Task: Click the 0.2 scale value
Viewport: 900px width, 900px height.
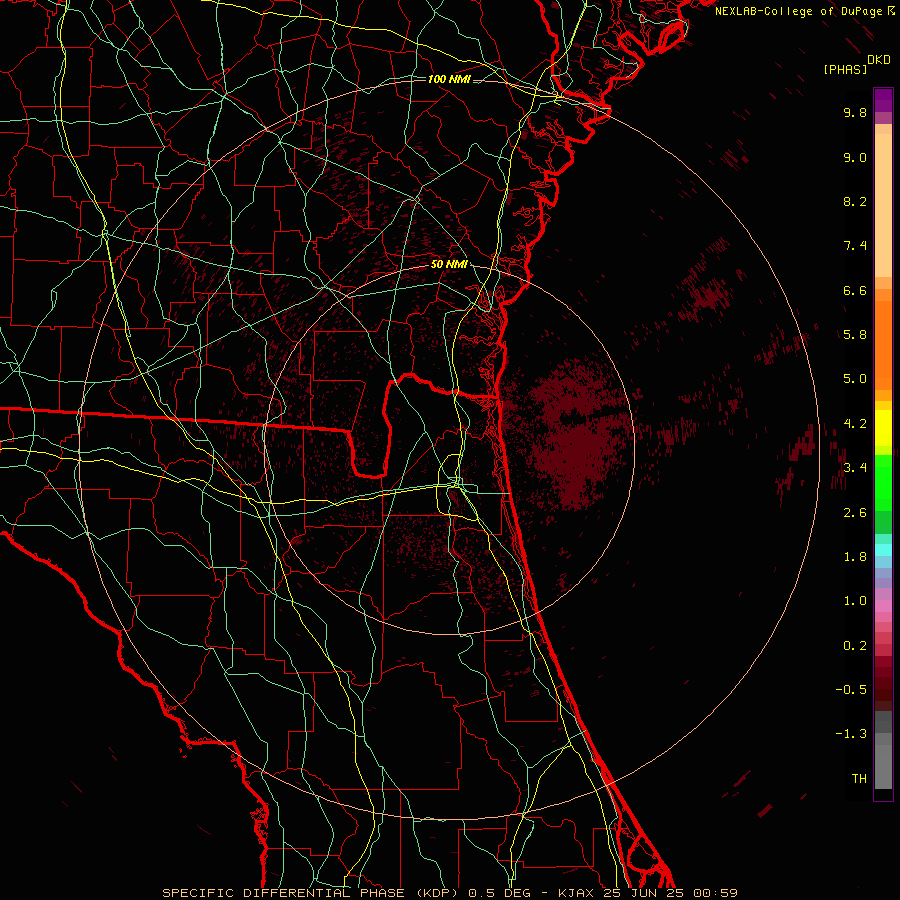Action: (x=855, y=646)
